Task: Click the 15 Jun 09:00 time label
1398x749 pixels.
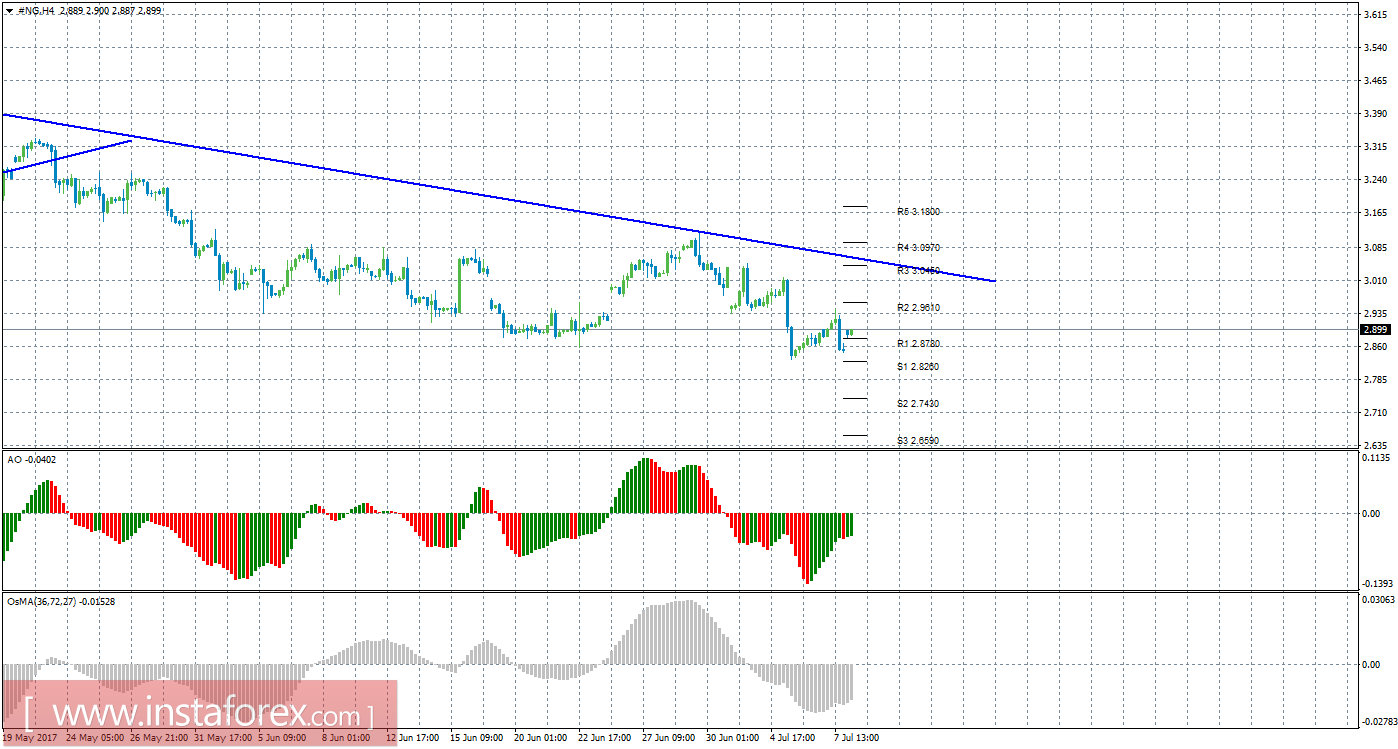Action: coord(479,738)
